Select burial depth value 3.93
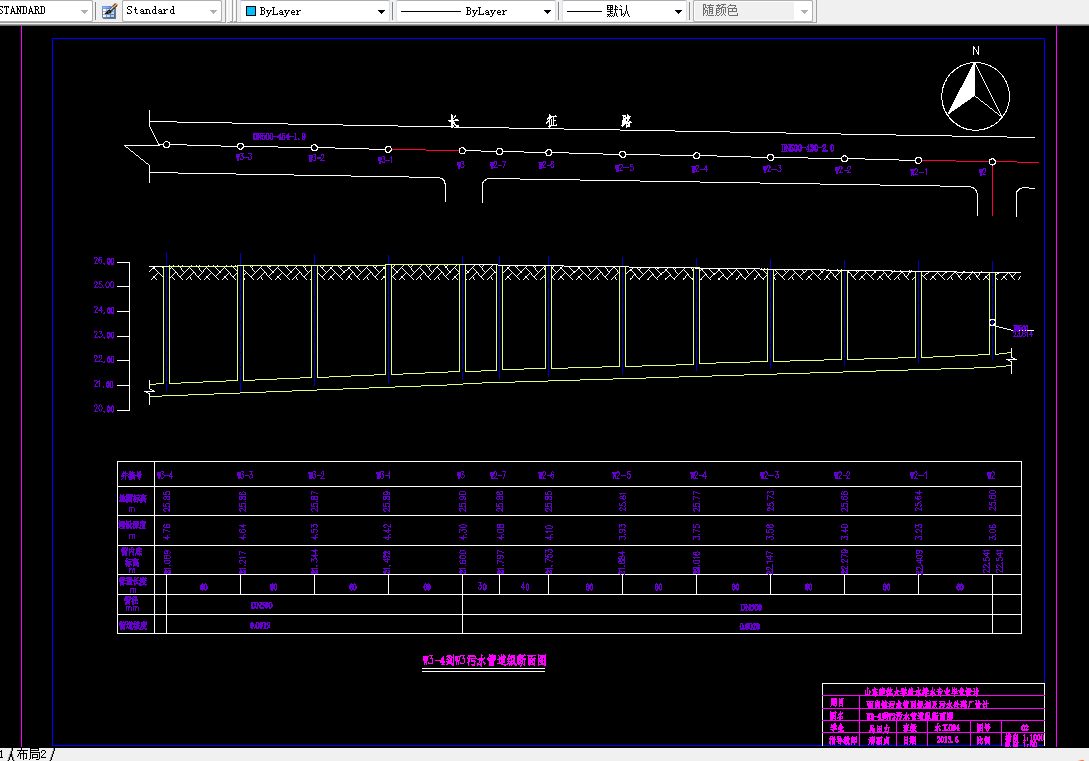Image resolution: width=1089 pixels, height=761 pixels. (x=623, y=531)
